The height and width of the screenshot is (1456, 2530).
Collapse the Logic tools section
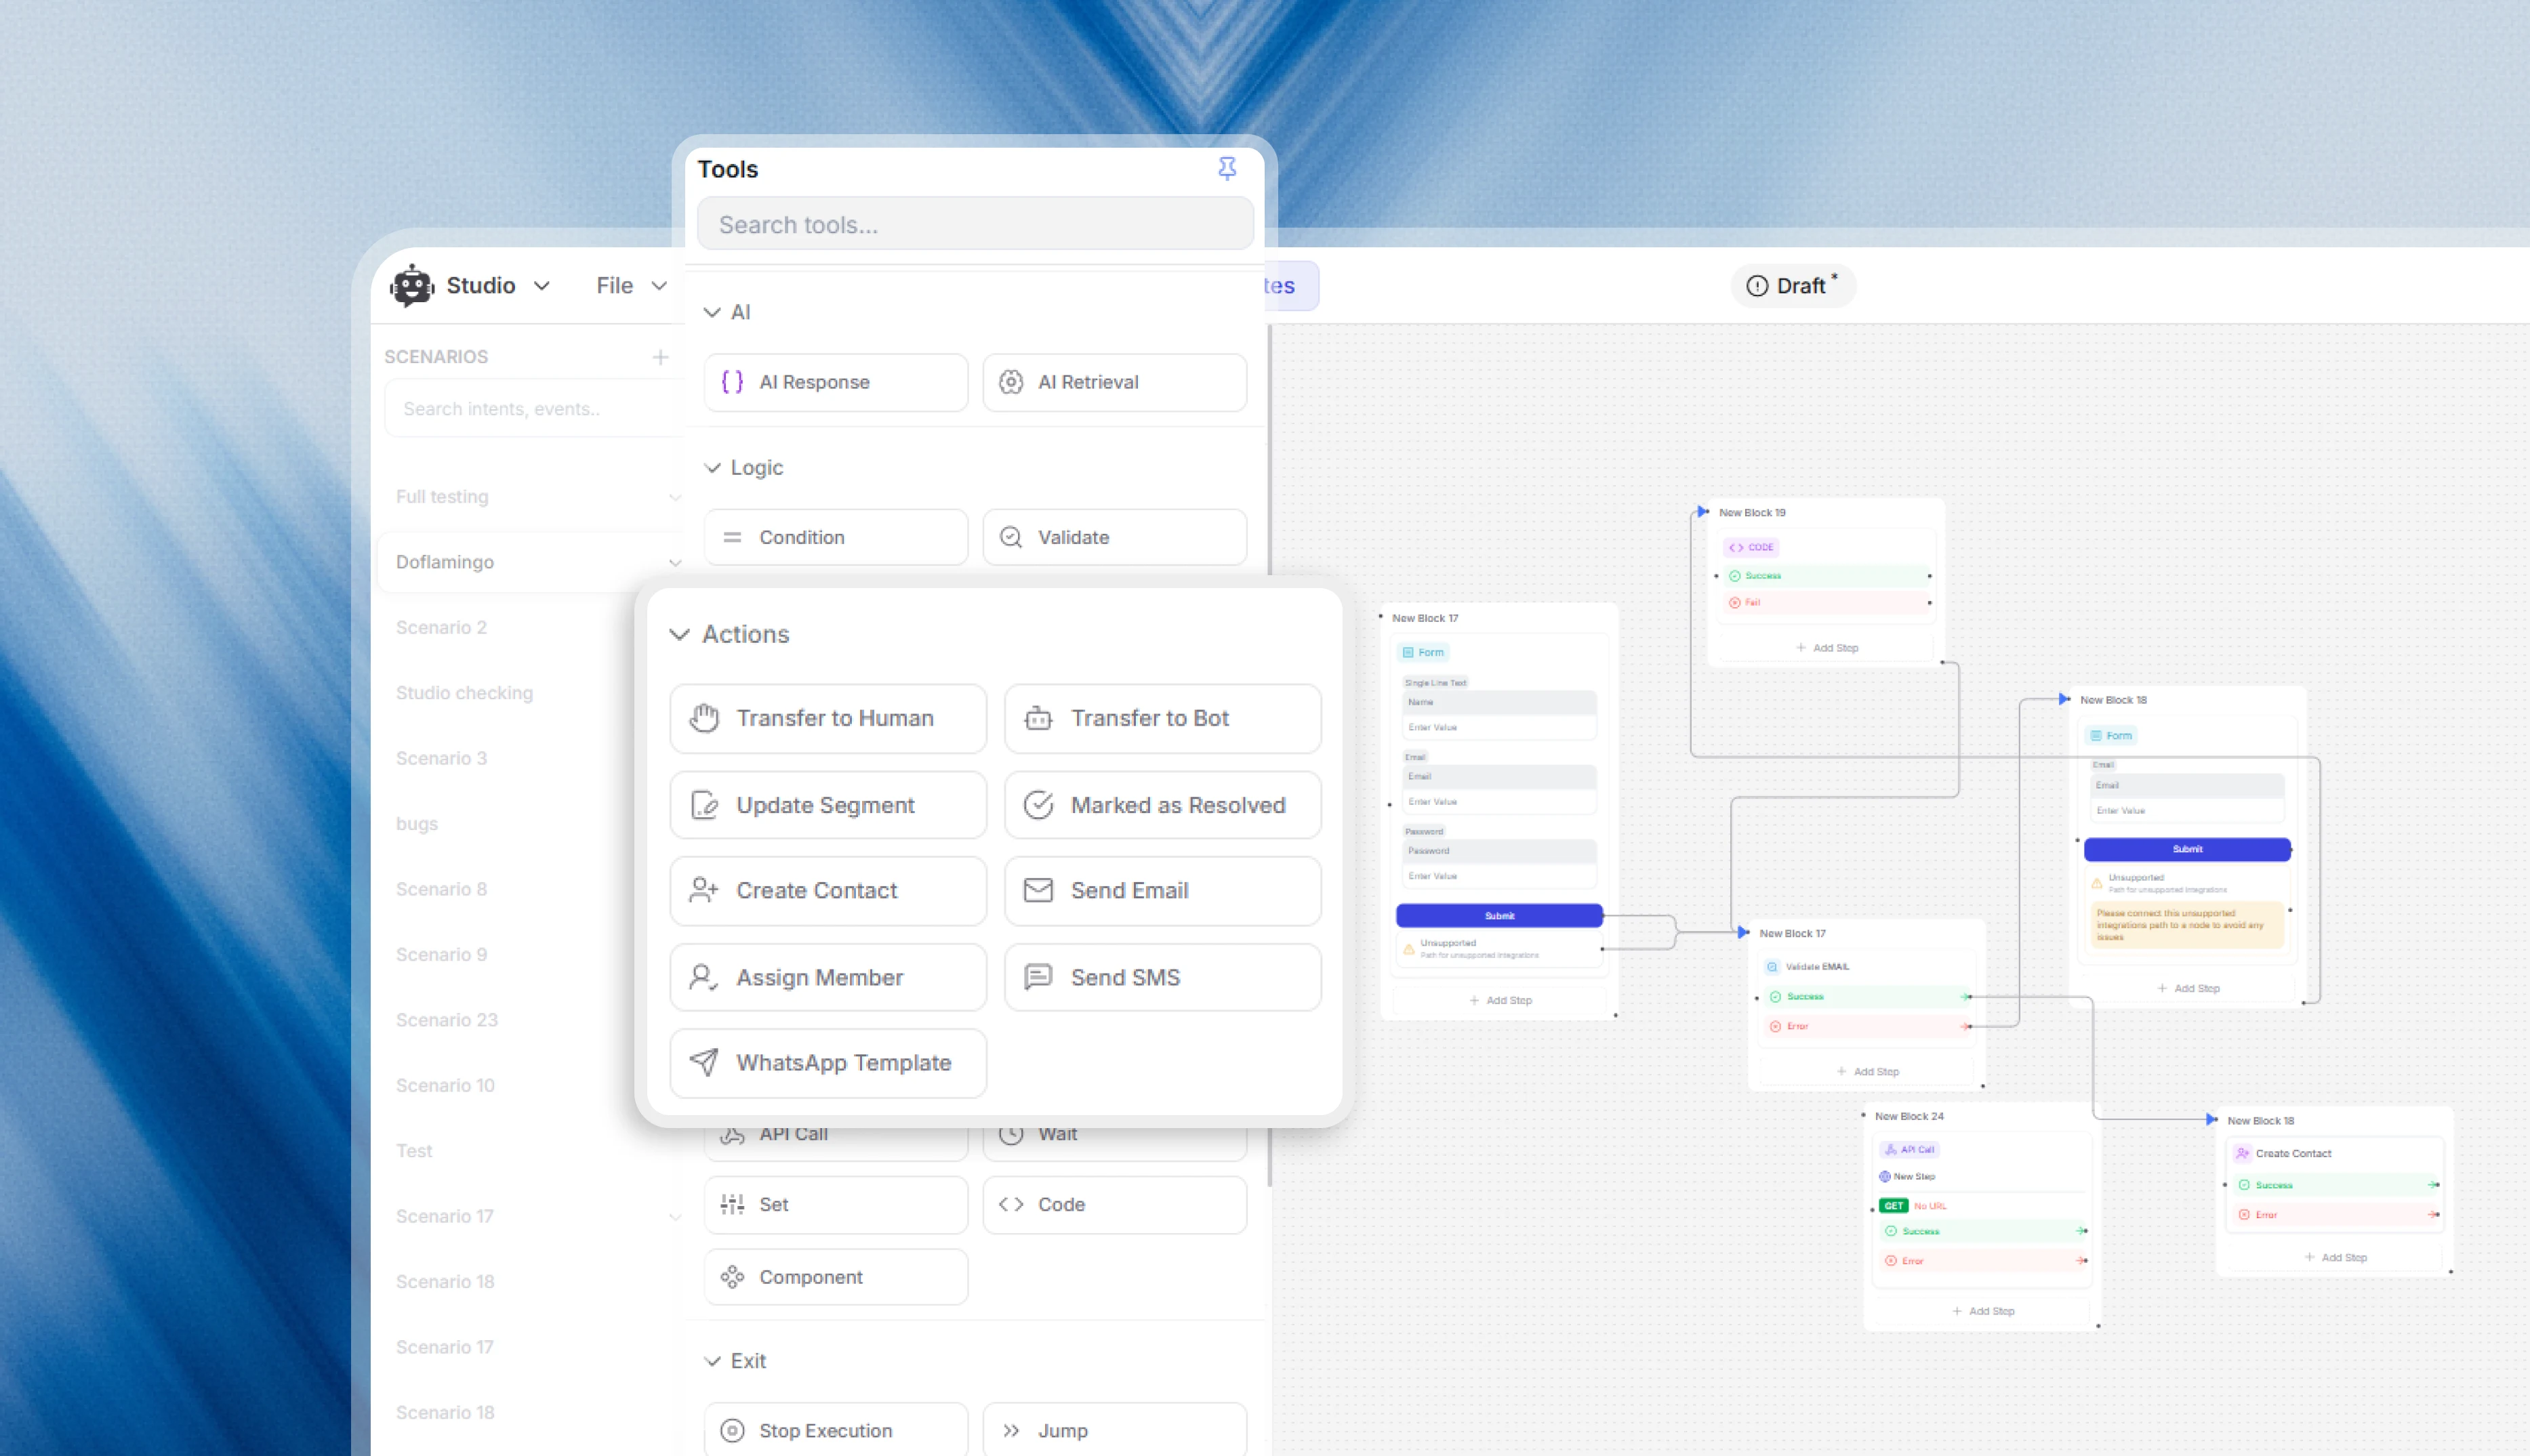click(712, 467)
